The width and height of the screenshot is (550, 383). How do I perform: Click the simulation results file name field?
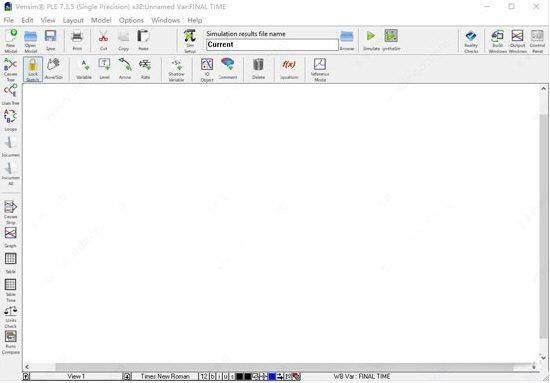click(272, 45)
